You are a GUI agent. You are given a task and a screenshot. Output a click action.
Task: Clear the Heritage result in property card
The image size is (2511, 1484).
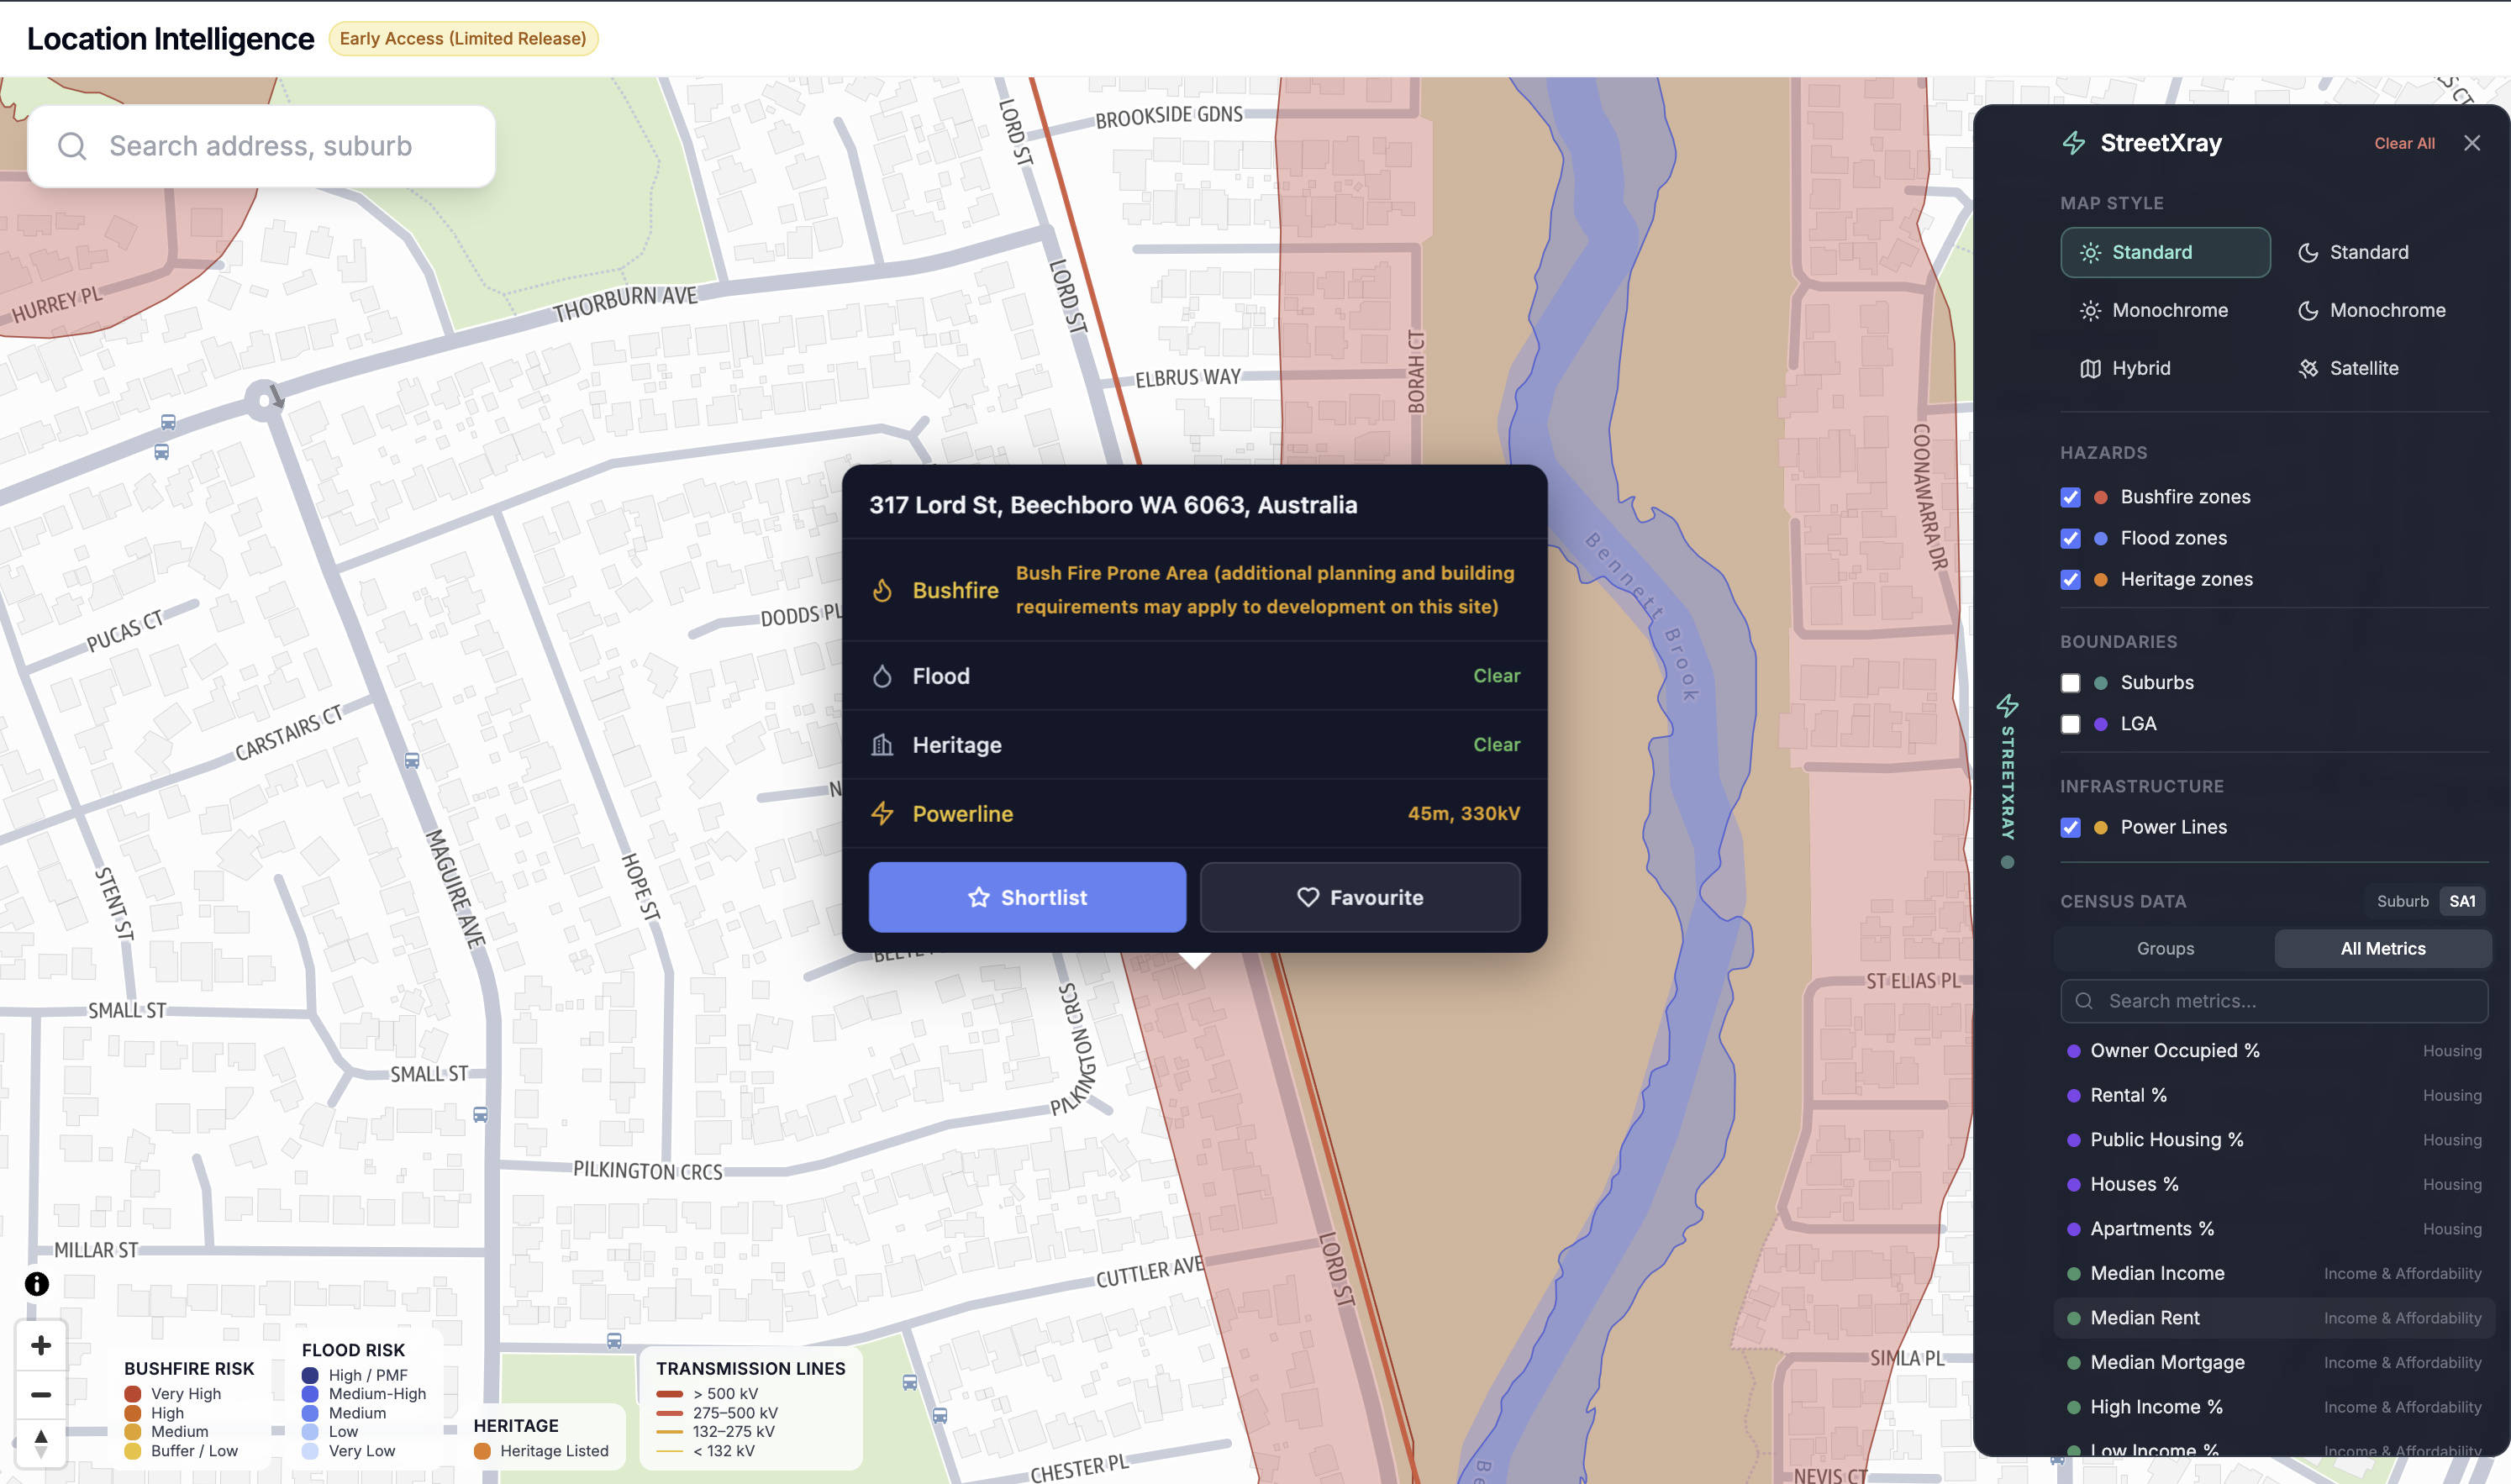pos(1496,744)
